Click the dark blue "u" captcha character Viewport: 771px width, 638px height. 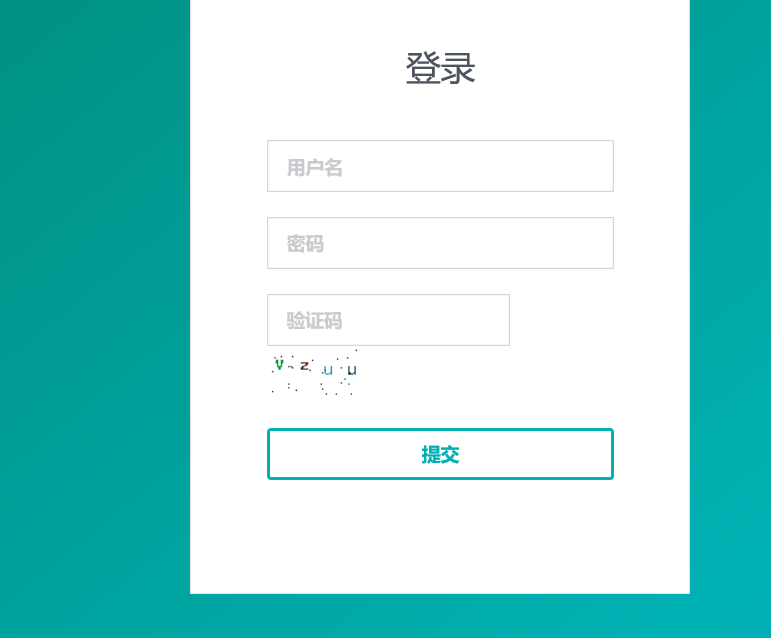click(352, 370)
